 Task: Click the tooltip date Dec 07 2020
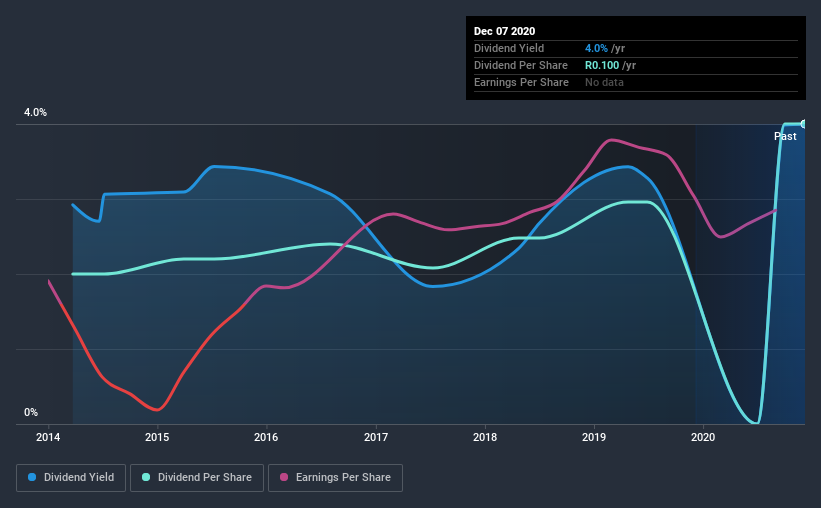504,31
